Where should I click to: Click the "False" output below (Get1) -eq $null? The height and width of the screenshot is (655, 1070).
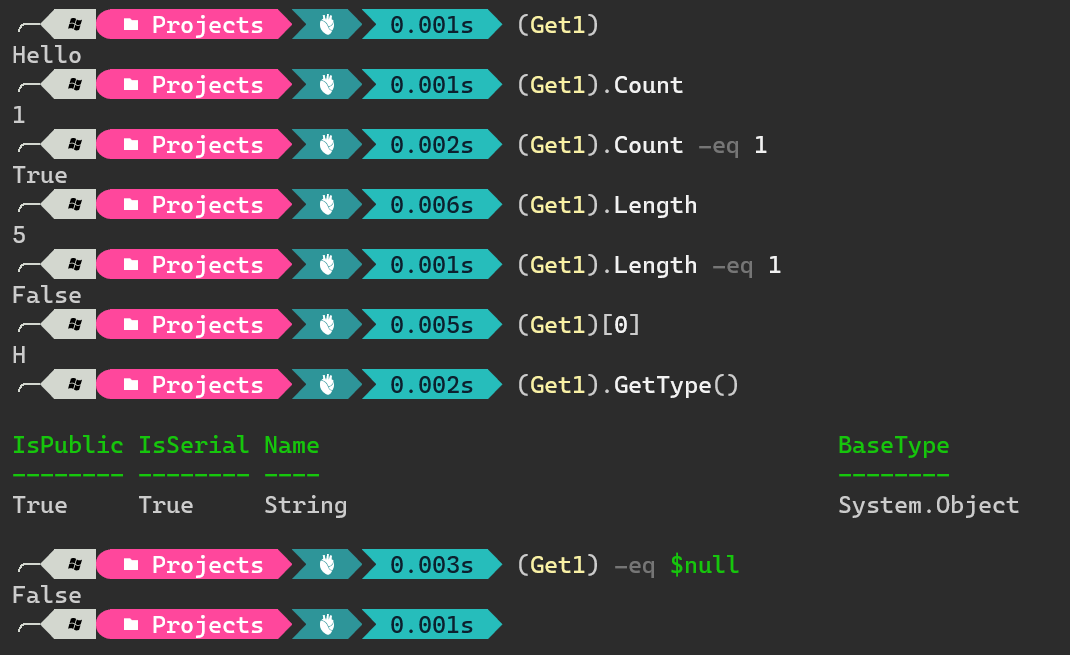coord(47,595)
